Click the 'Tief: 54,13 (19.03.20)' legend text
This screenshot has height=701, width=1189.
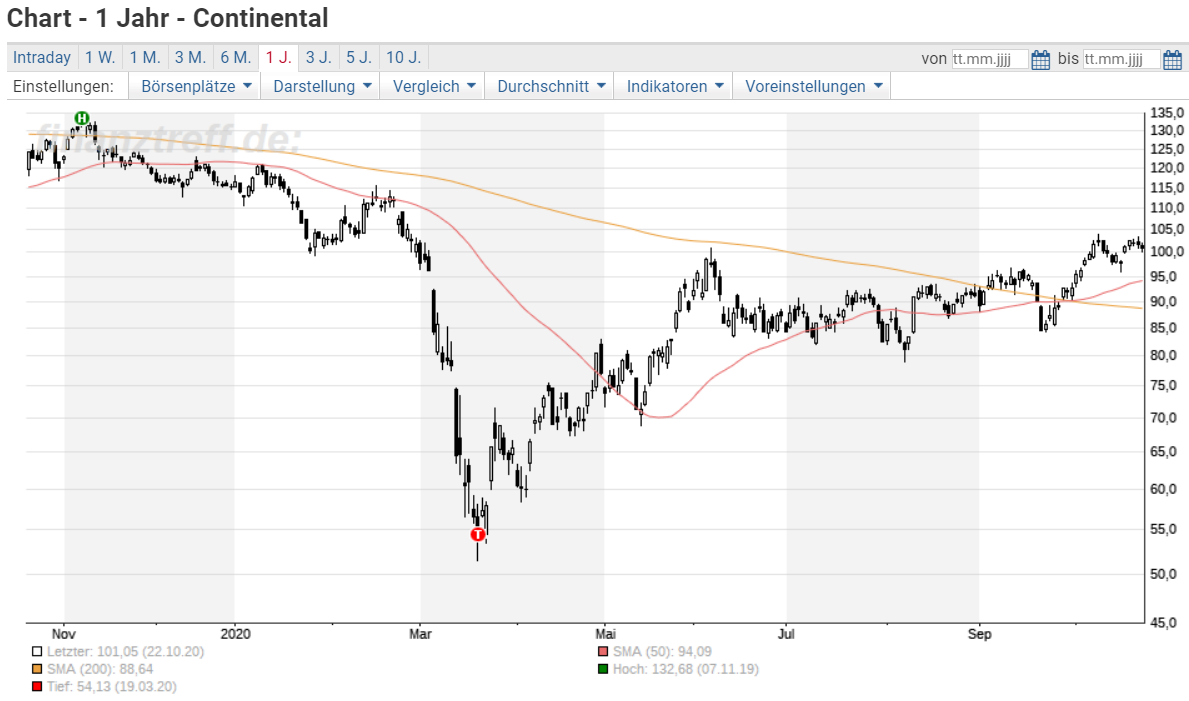111,687
